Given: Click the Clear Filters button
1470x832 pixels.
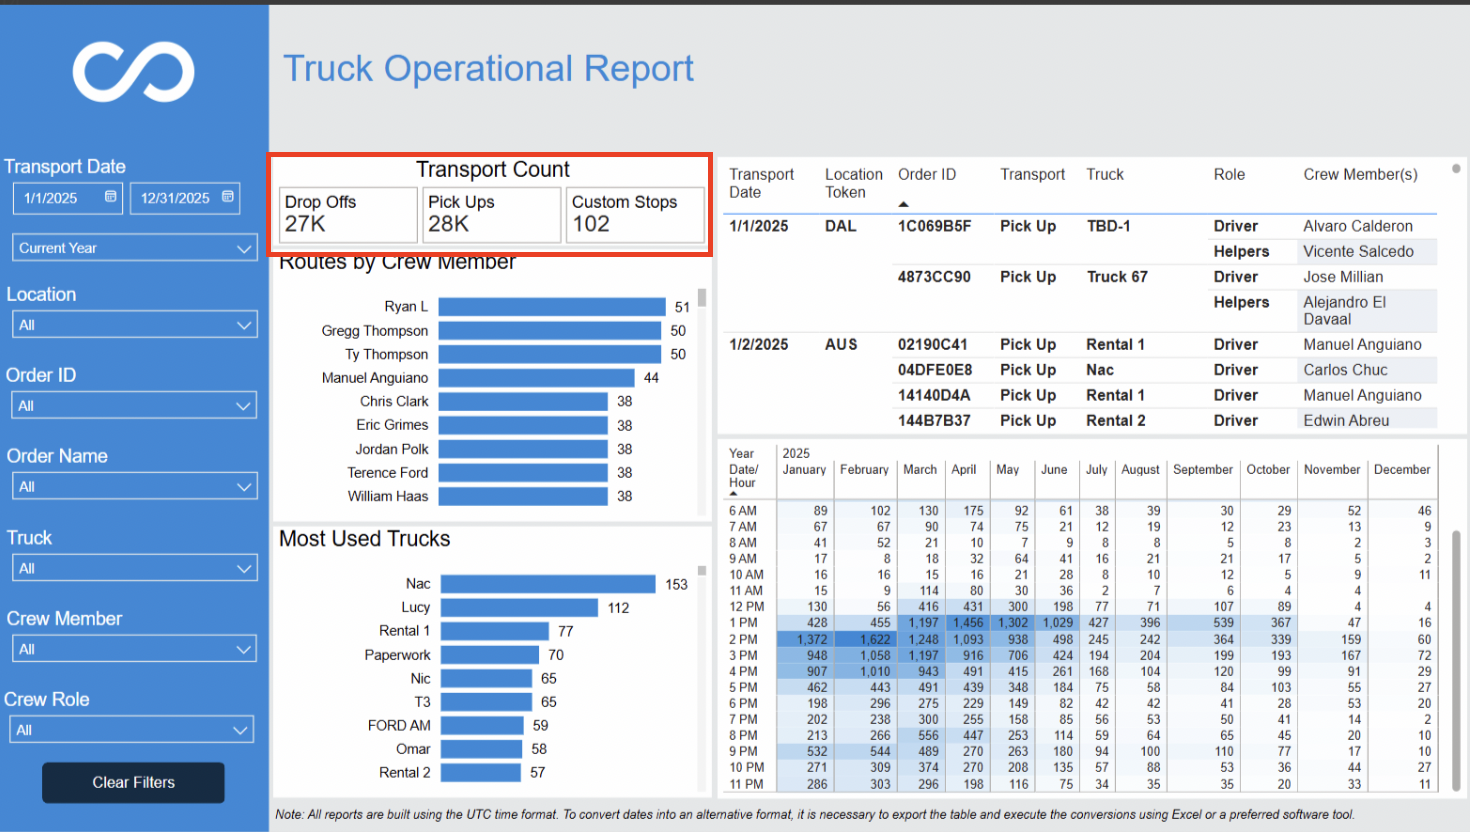Looking at the screenshot, I should click(x=133, y=782).
